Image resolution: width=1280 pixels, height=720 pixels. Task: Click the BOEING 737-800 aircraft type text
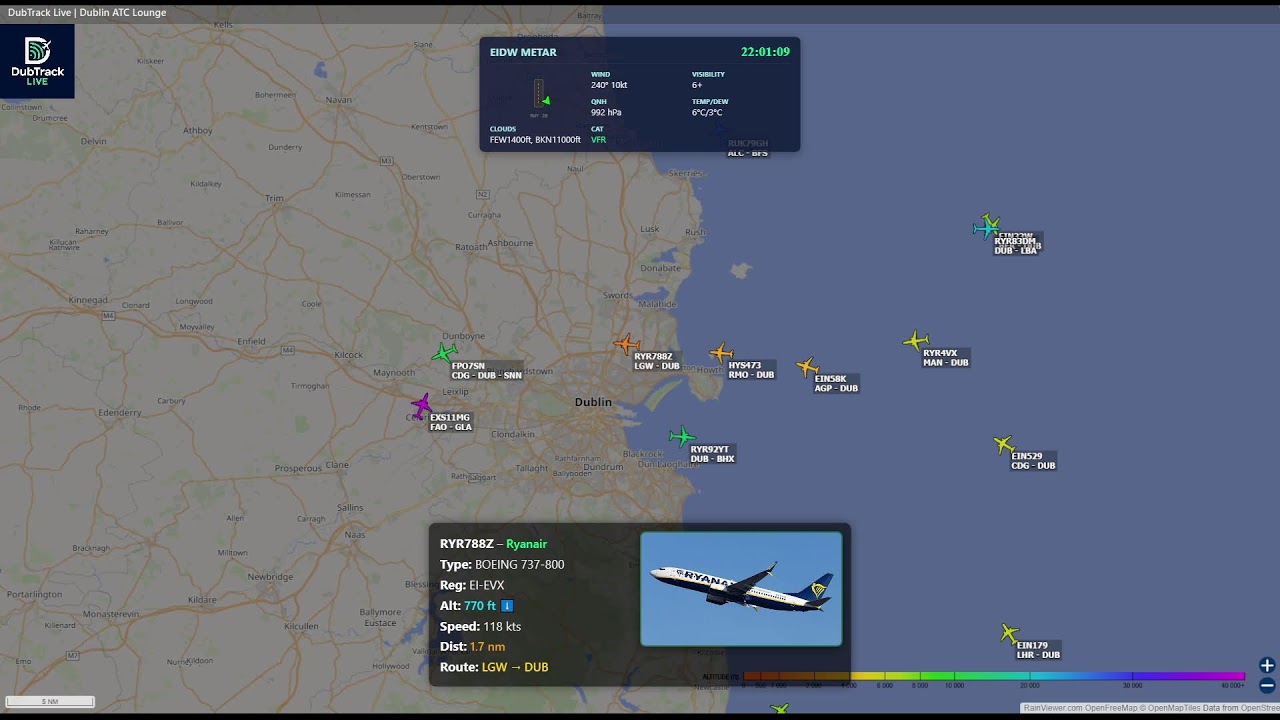click(x=520, y=565)
